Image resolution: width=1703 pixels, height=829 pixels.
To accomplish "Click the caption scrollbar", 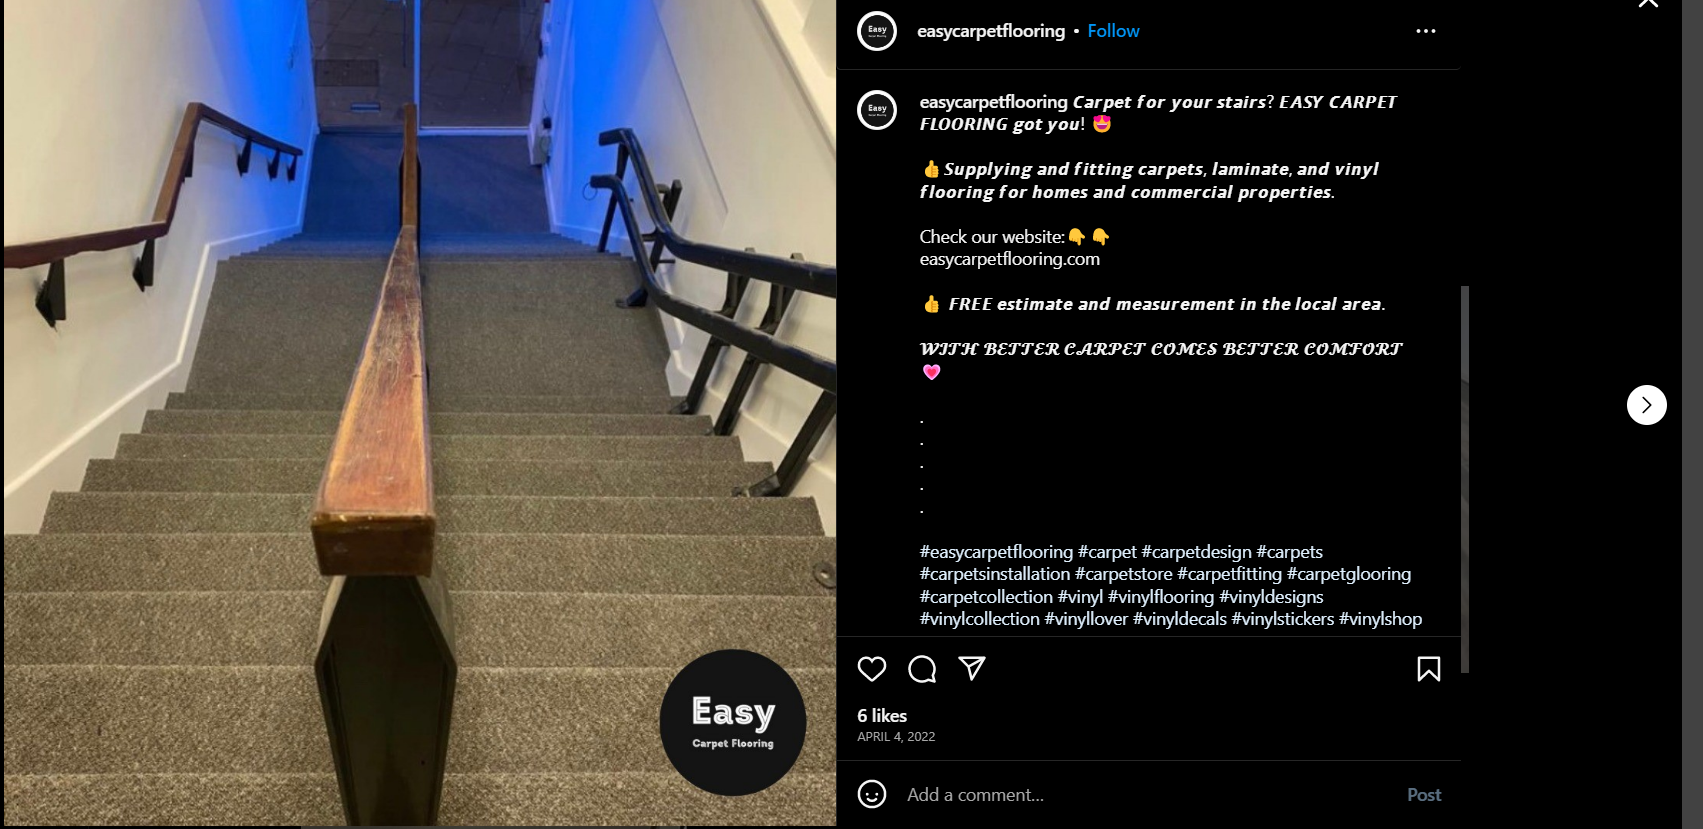I will 1465,479.
